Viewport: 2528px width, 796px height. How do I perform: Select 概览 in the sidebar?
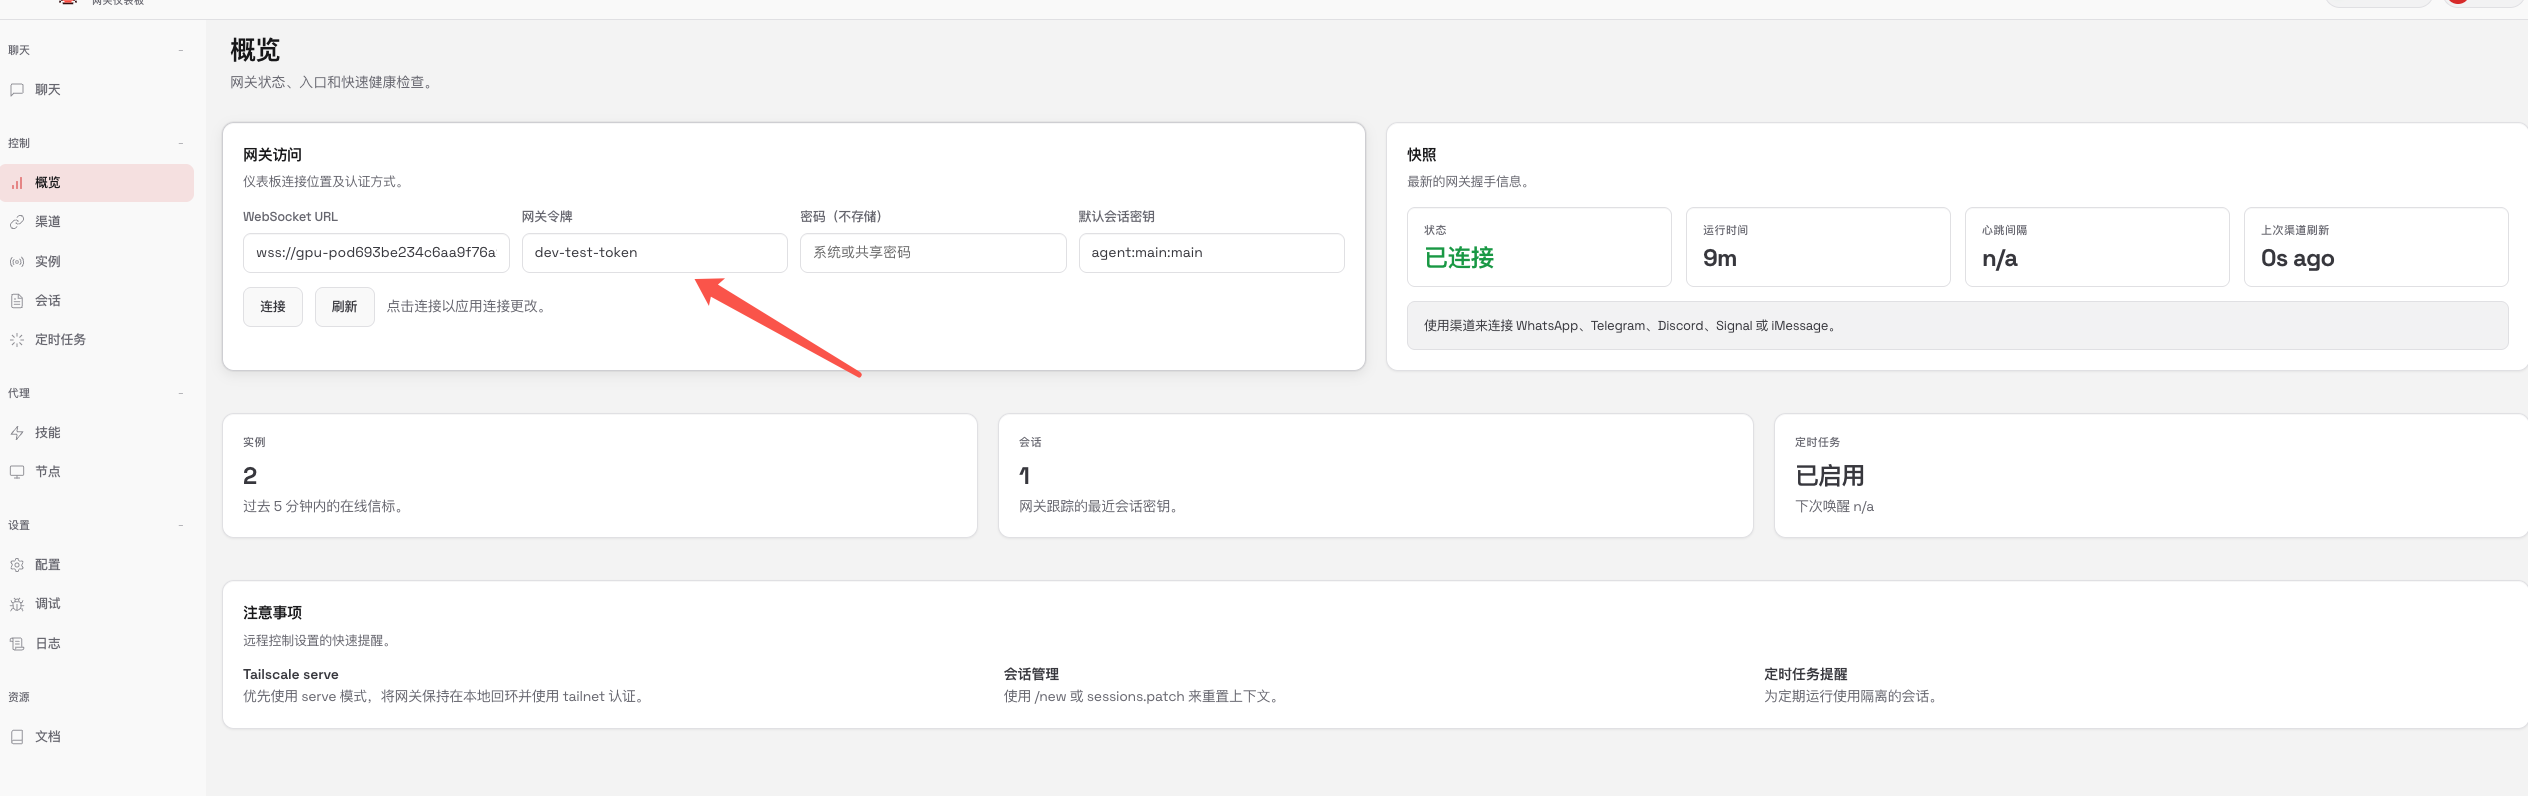point(97,183)
